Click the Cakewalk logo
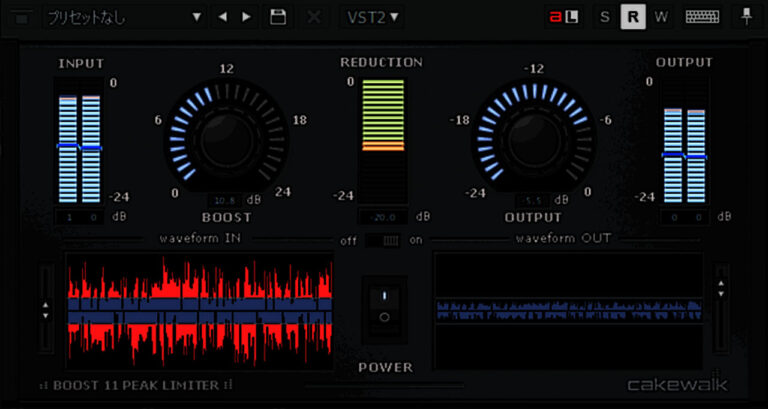Screen dimensions: 768x409 (x=677, y=385)
